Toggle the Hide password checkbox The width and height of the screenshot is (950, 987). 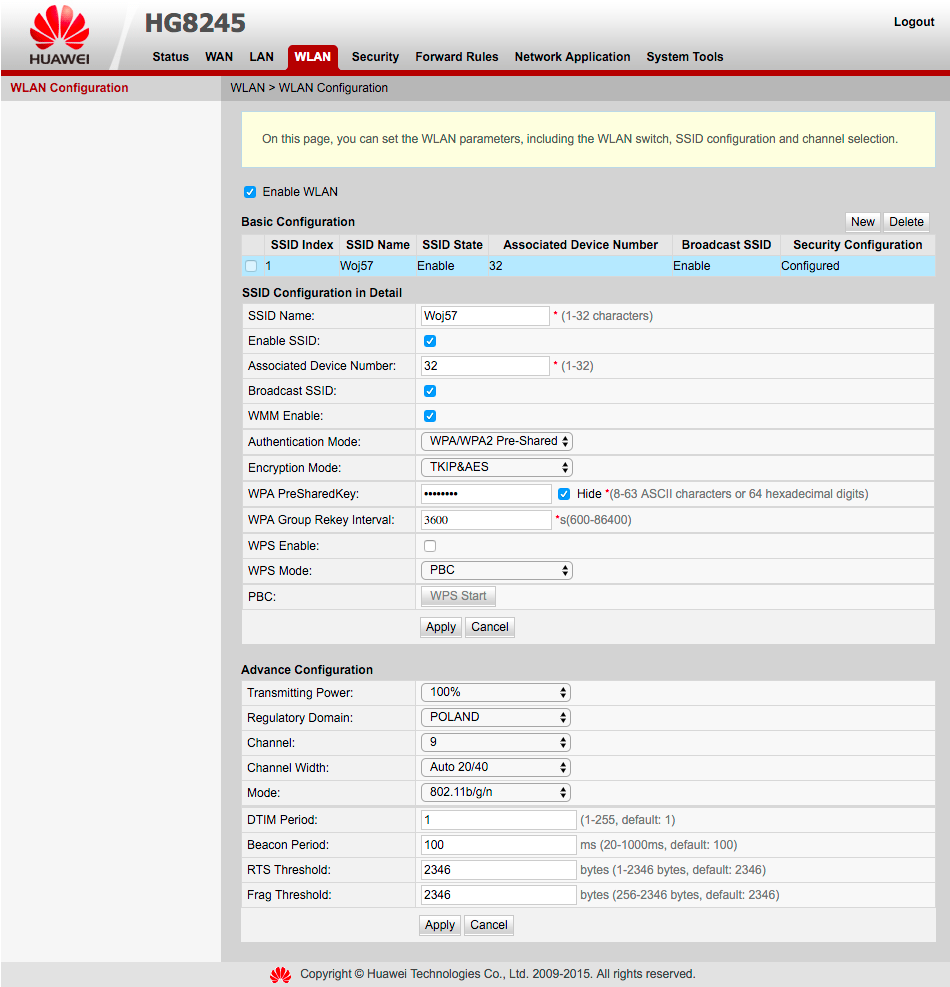click(564, 494)
